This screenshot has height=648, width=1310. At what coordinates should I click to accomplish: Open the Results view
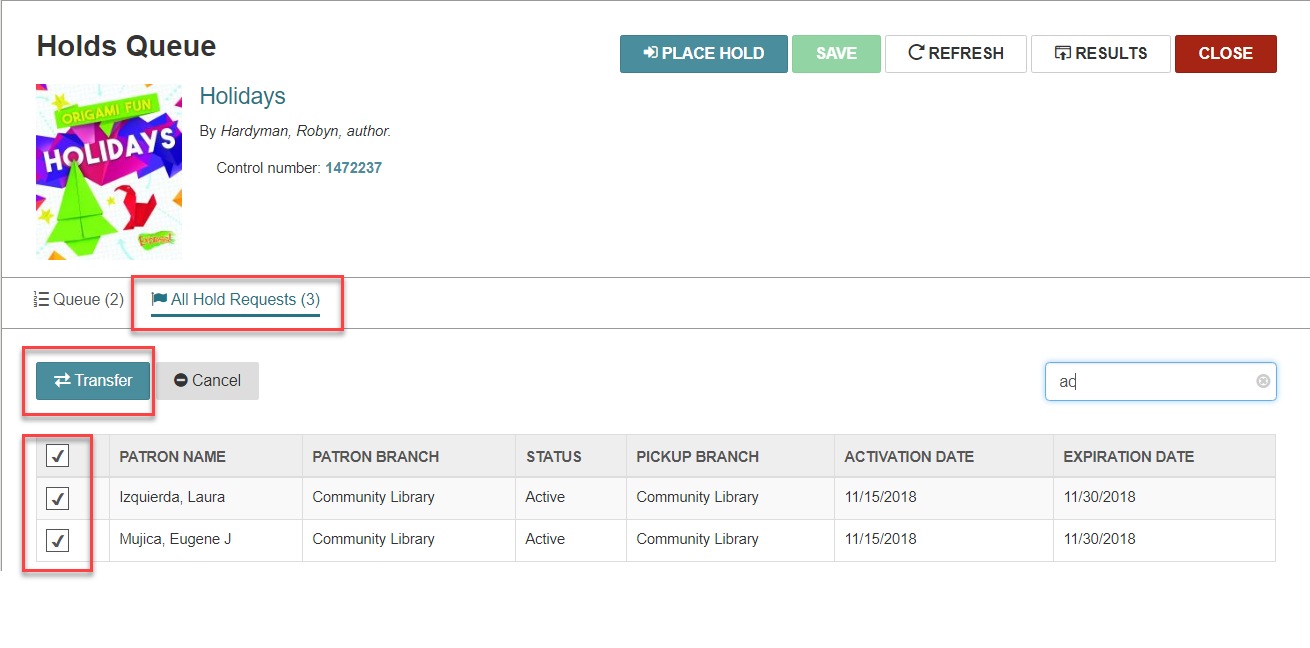coord(1101,54)
